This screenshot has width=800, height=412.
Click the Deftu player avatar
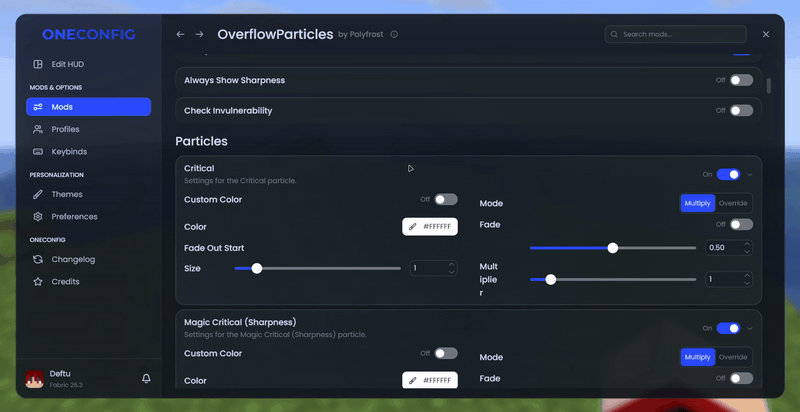click(x=35, y=379)
